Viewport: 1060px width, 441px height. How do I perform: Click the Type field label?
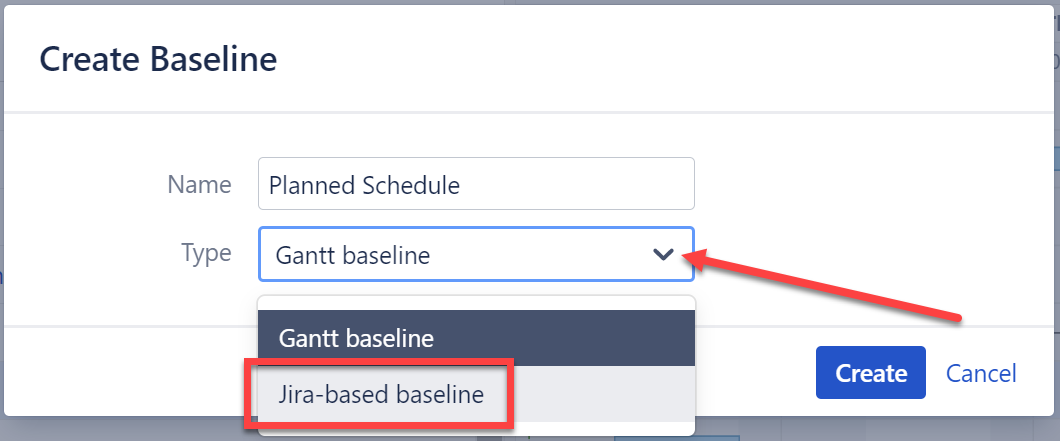[206, 253]
